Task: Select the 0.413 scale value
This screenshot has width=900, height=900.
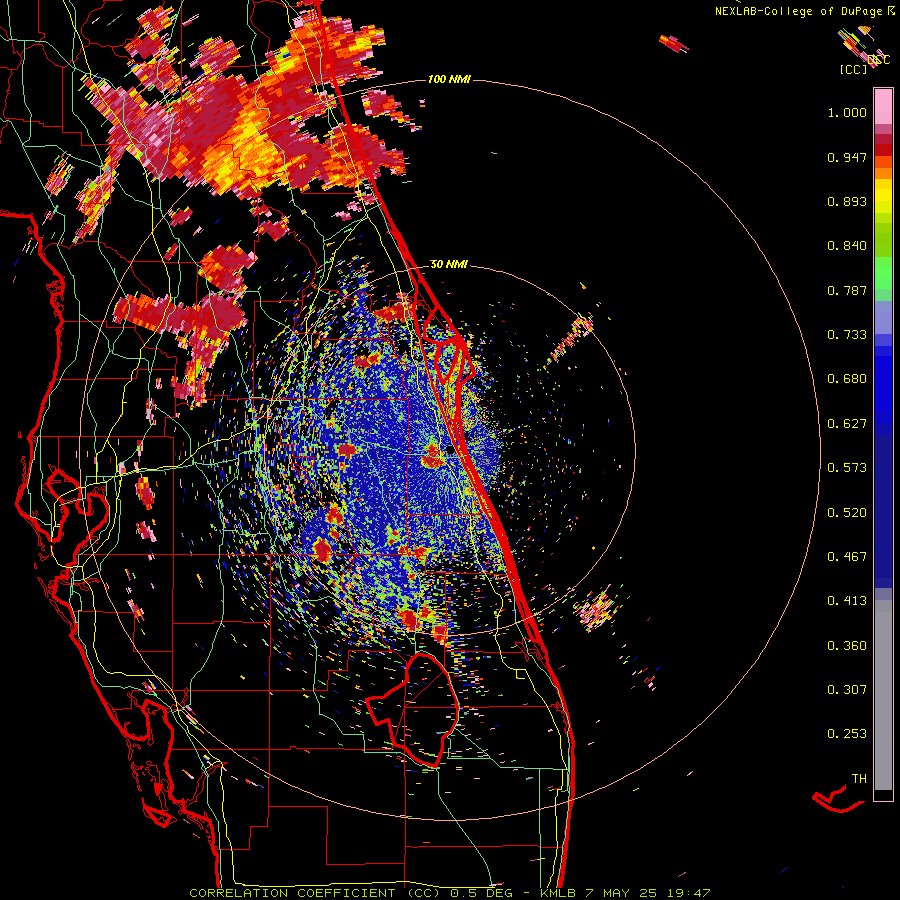Action: coord(847,601)
